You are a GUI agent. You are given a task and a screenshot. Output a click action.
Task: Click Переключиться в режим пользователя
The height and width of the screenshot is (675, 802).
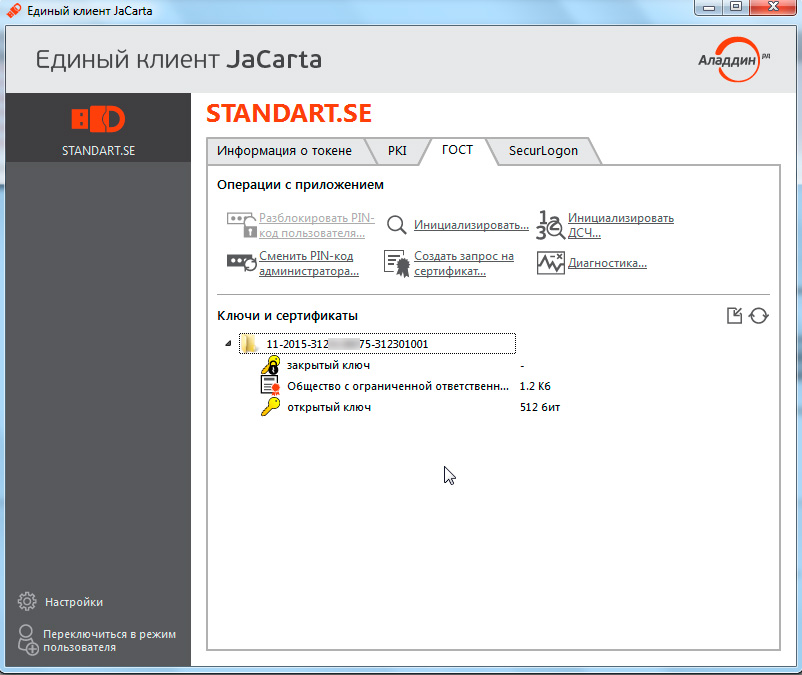[x=109, y=640]
